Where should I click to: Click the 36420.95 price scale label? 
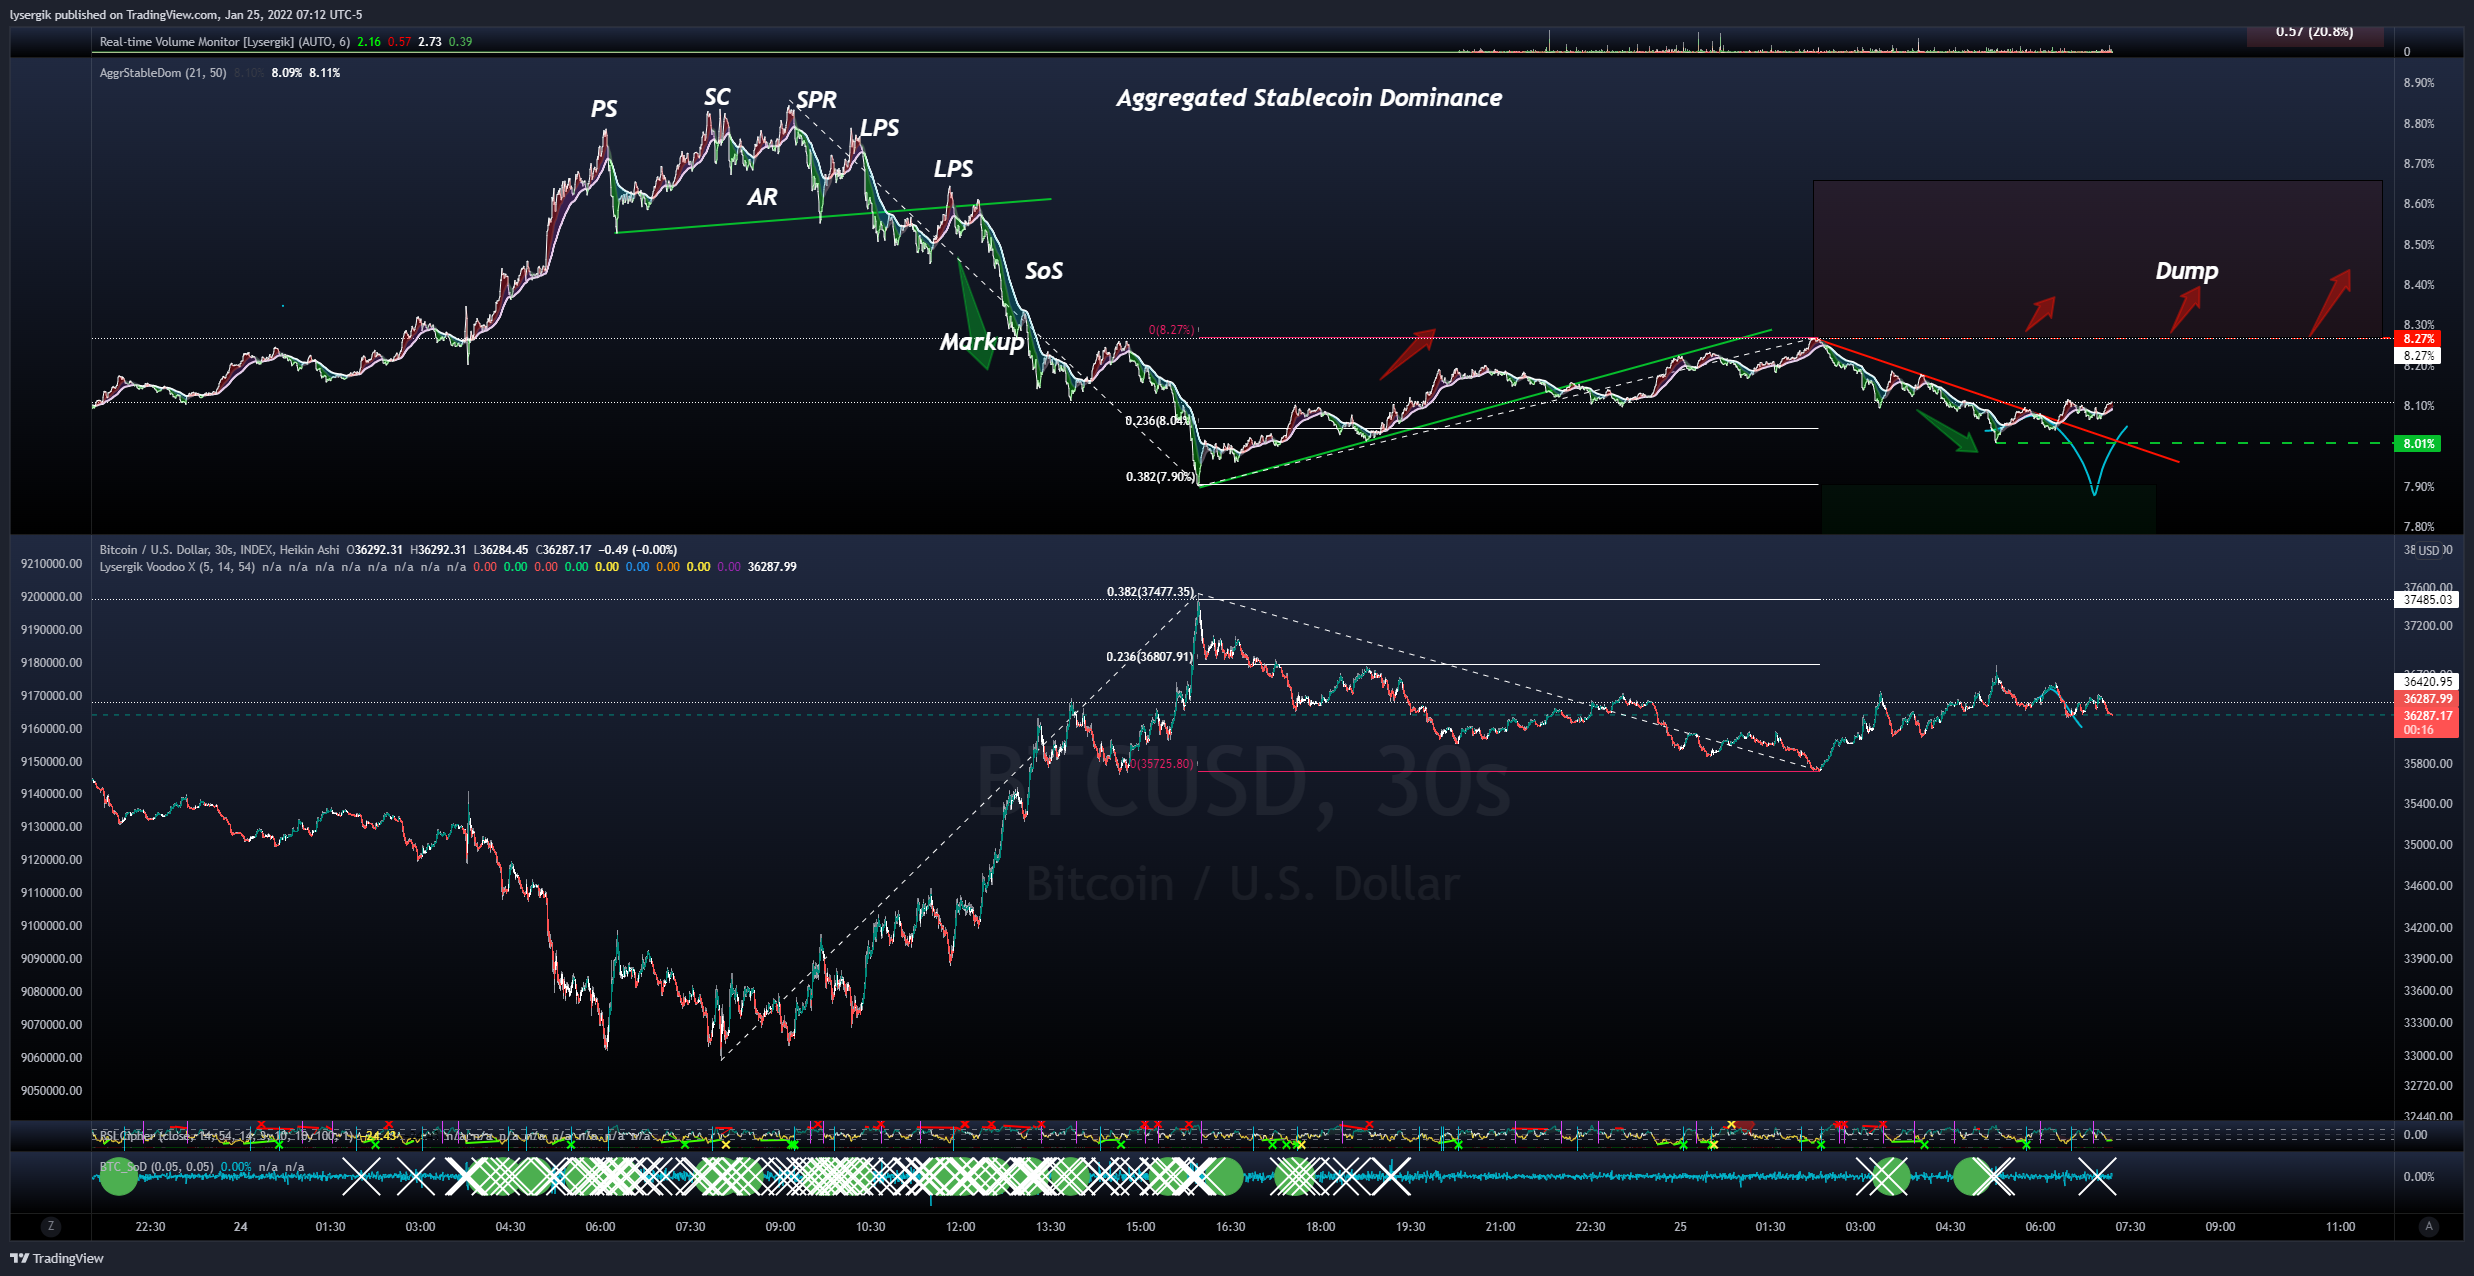pos(2427,682)
